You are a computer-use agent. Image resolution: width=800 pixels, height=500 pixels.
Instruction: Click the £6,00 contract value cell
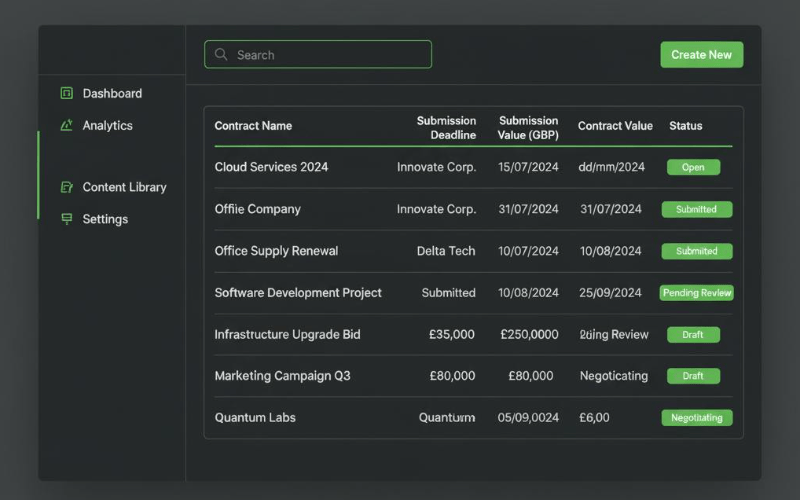(594, 418)
